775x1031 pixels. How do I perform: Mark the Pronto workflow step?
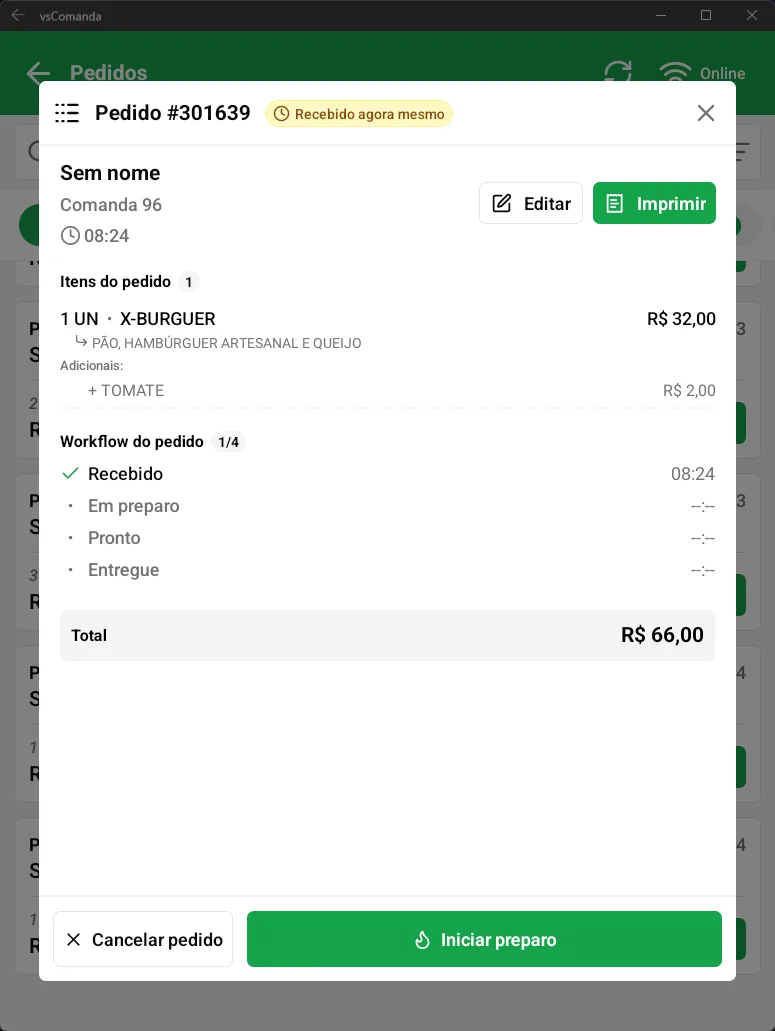click(113, 537)
